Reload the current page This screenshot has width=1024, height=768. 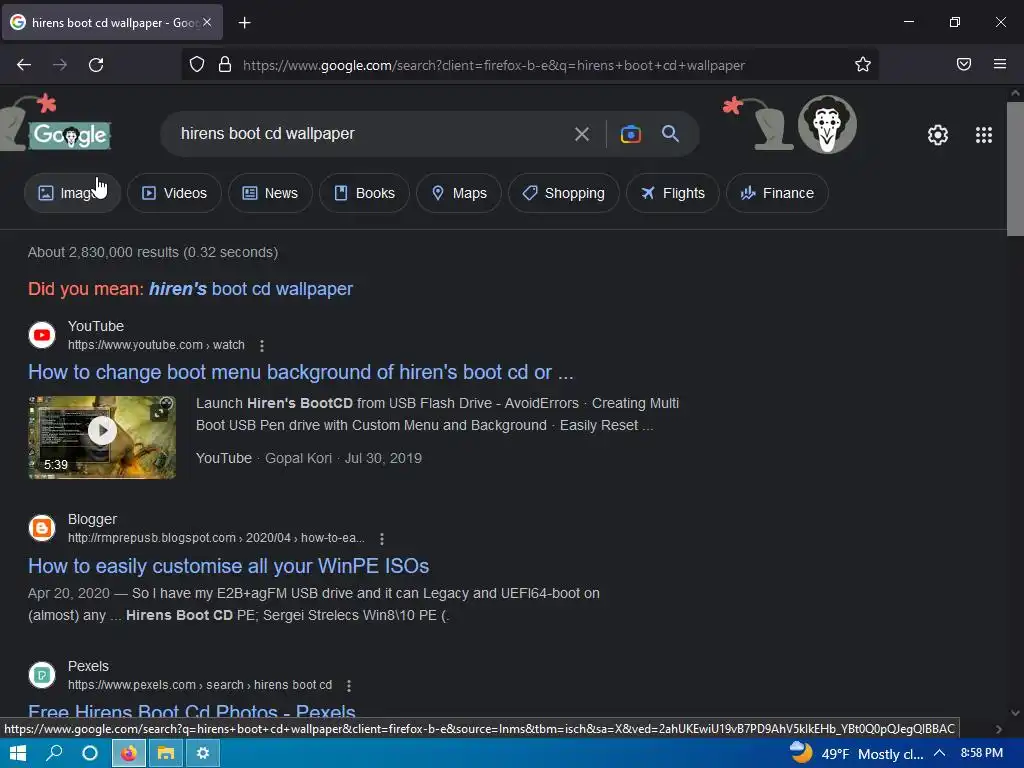click(x=96, y=65)
